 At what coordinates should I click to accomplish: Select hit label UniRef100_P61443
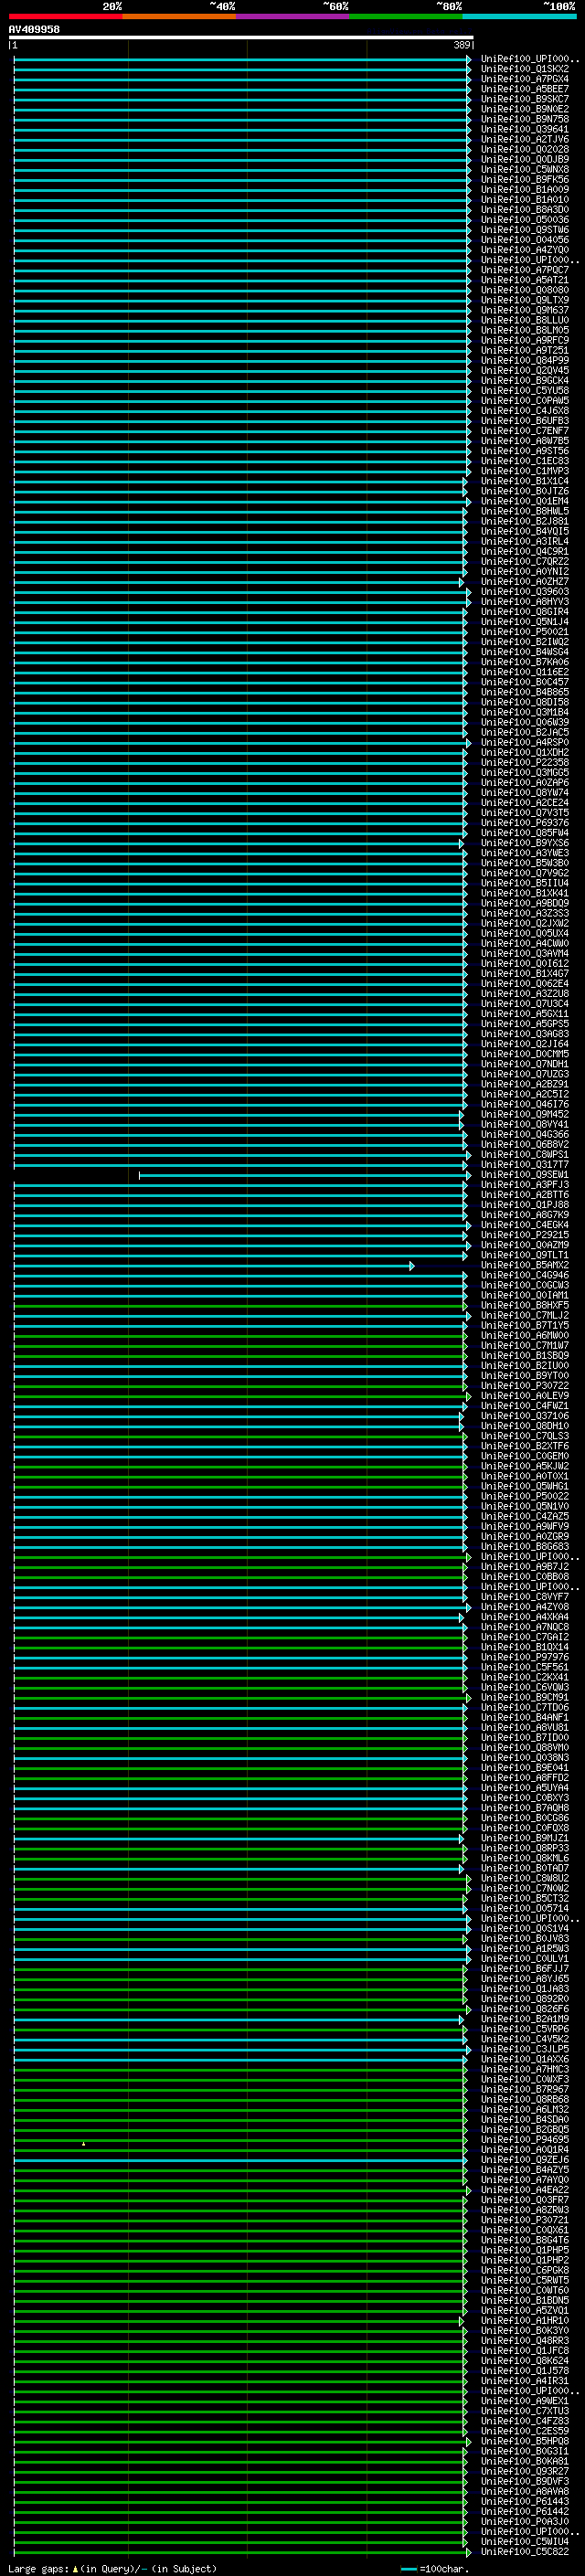(524, 2501)
